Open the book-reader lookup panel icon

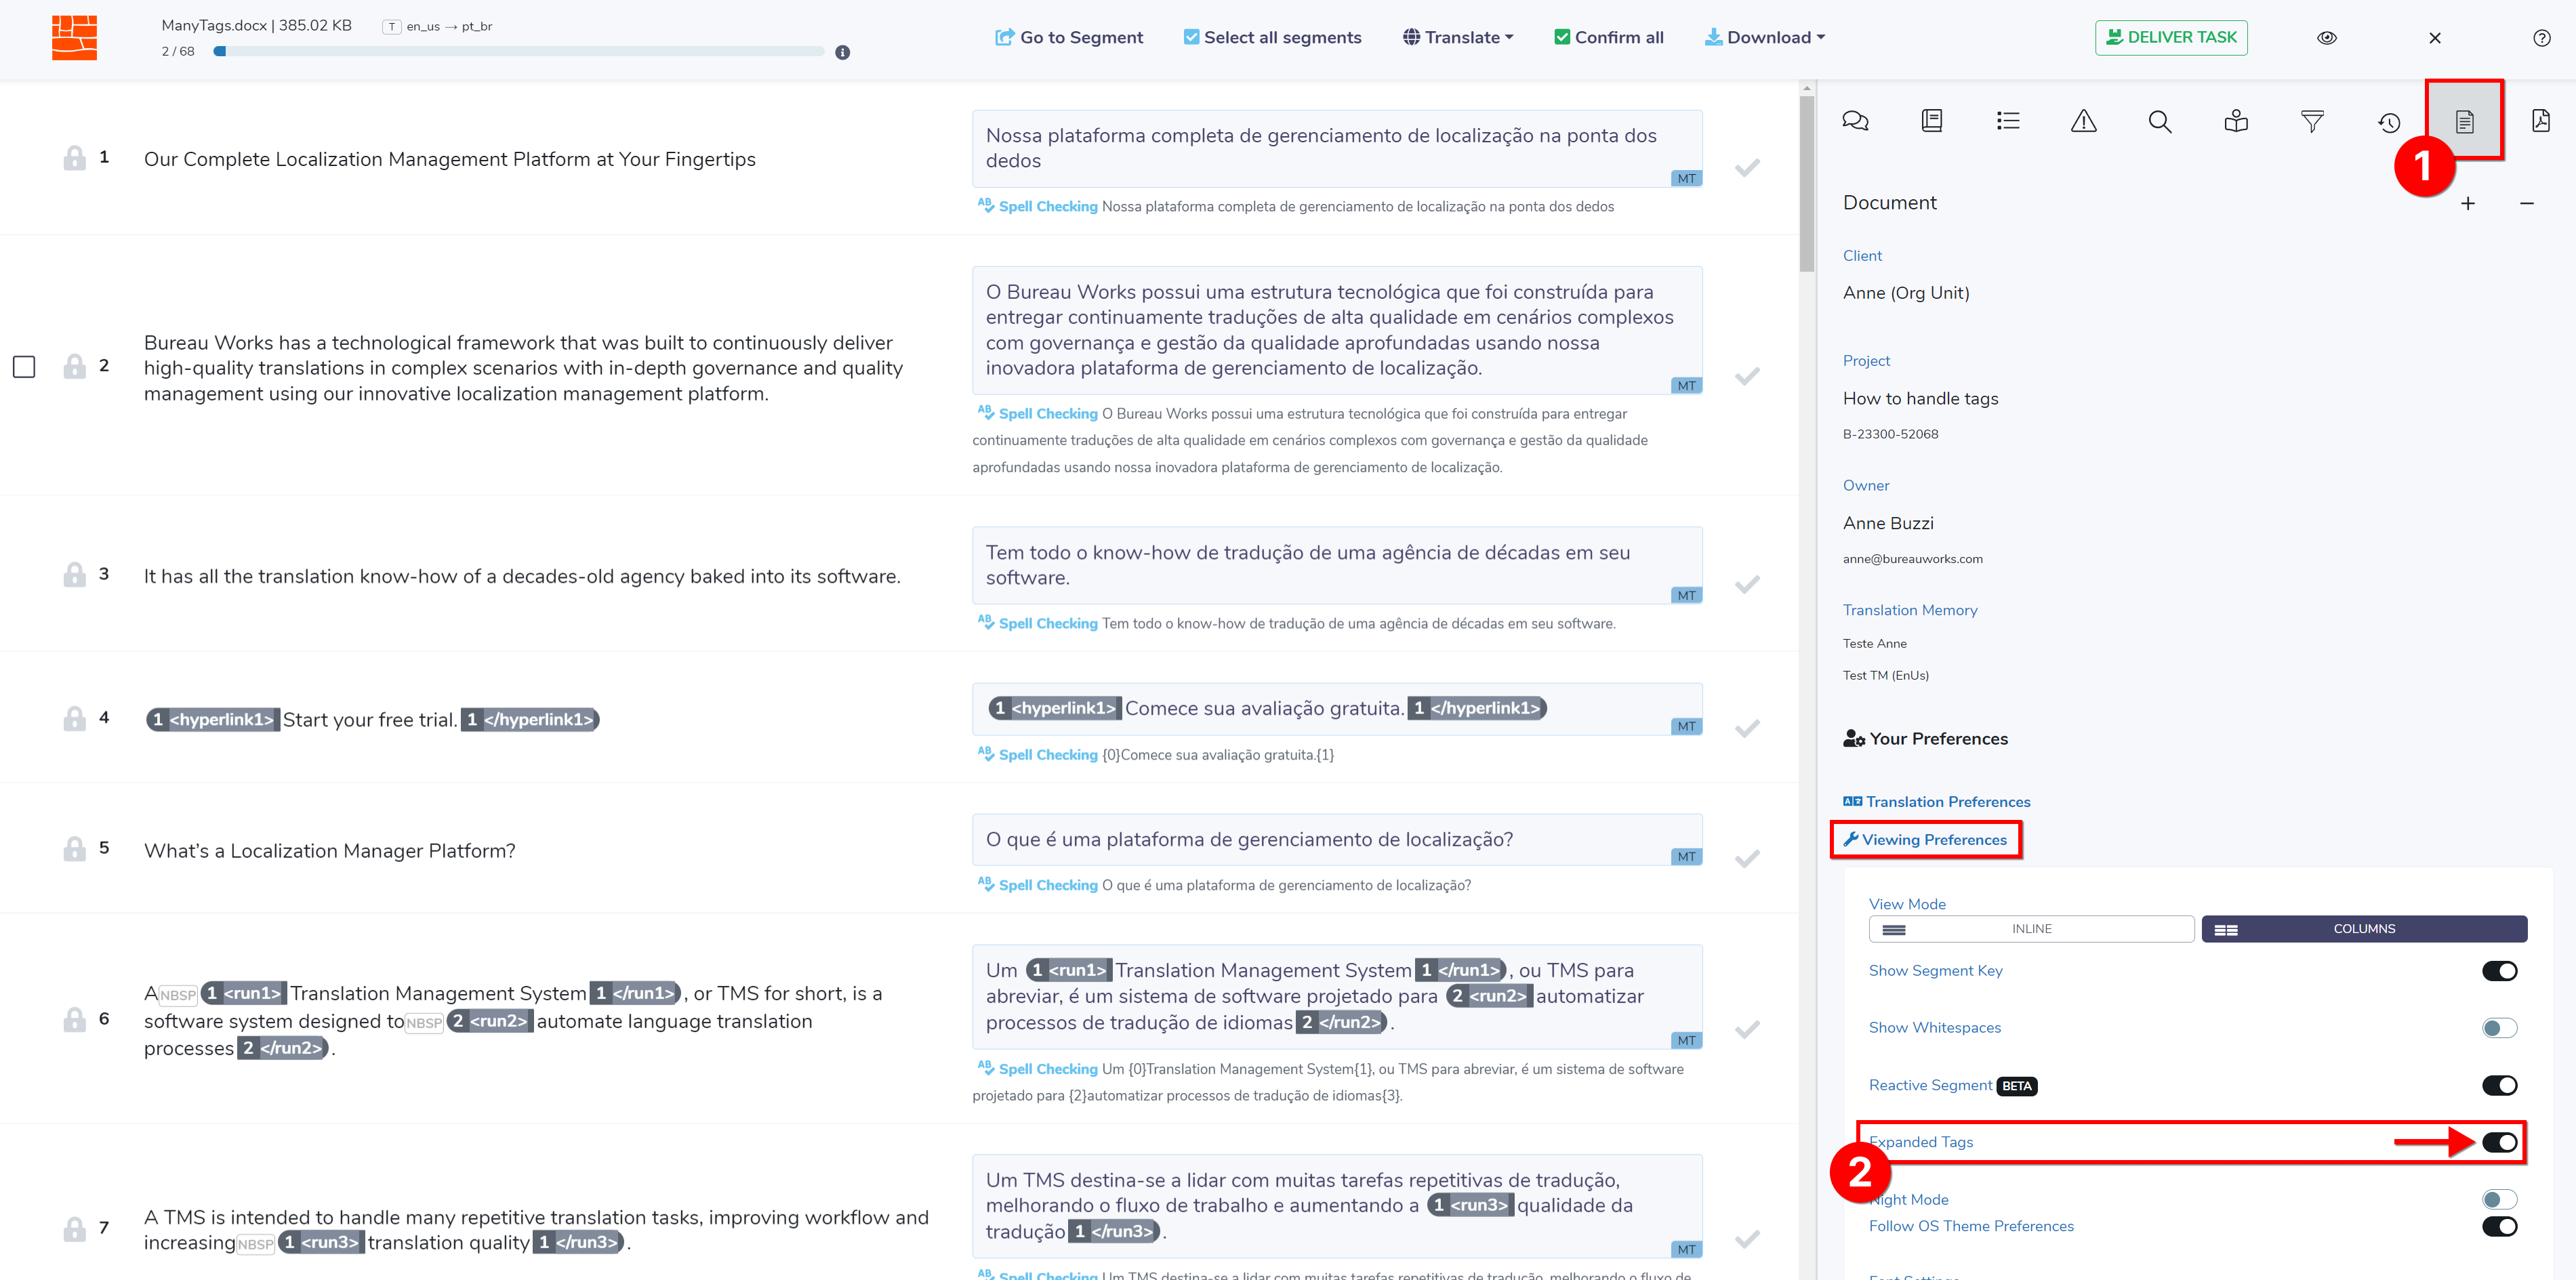(x=2236, y=121)
